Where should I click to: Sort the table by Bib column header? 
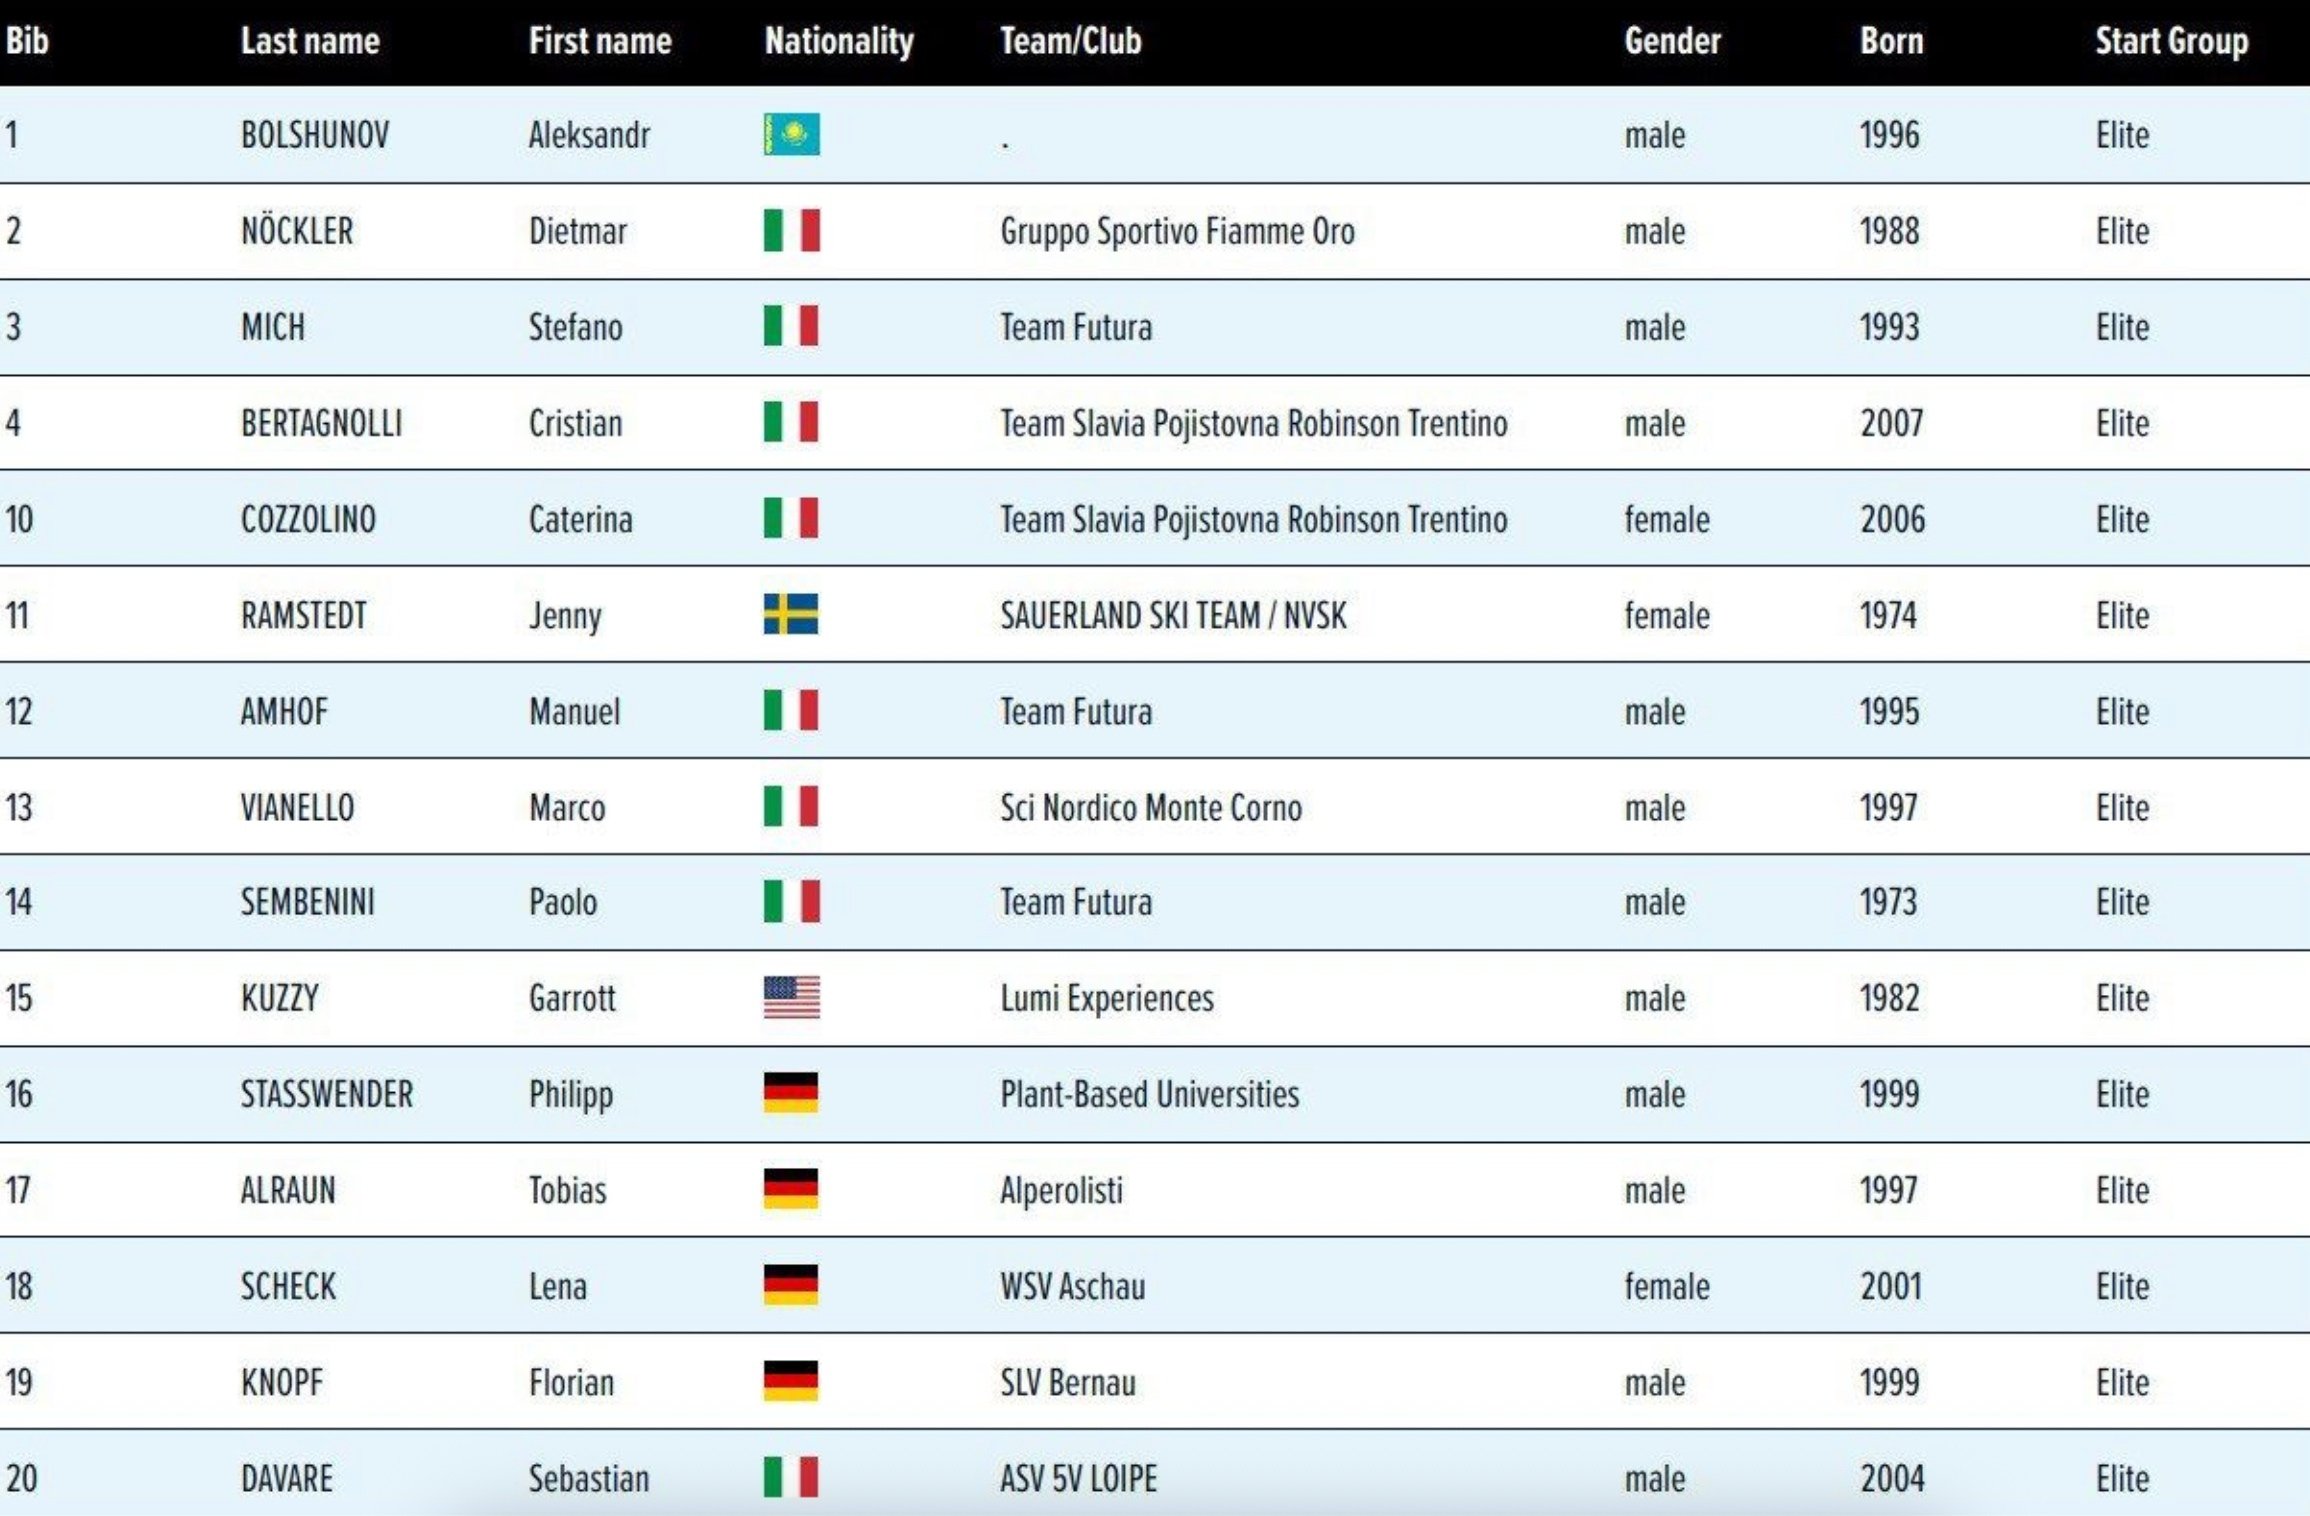tap(27, 41)
